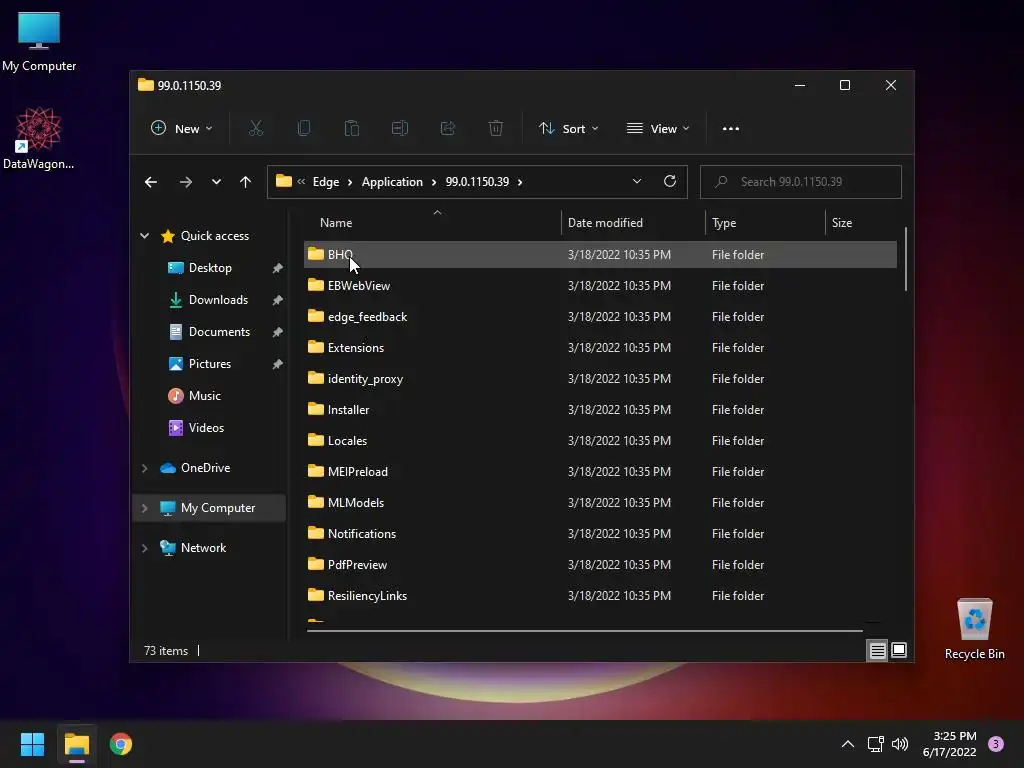Select the edge_feedback folder
Viewport: 1024px width, 768px height.
[600, 317]
